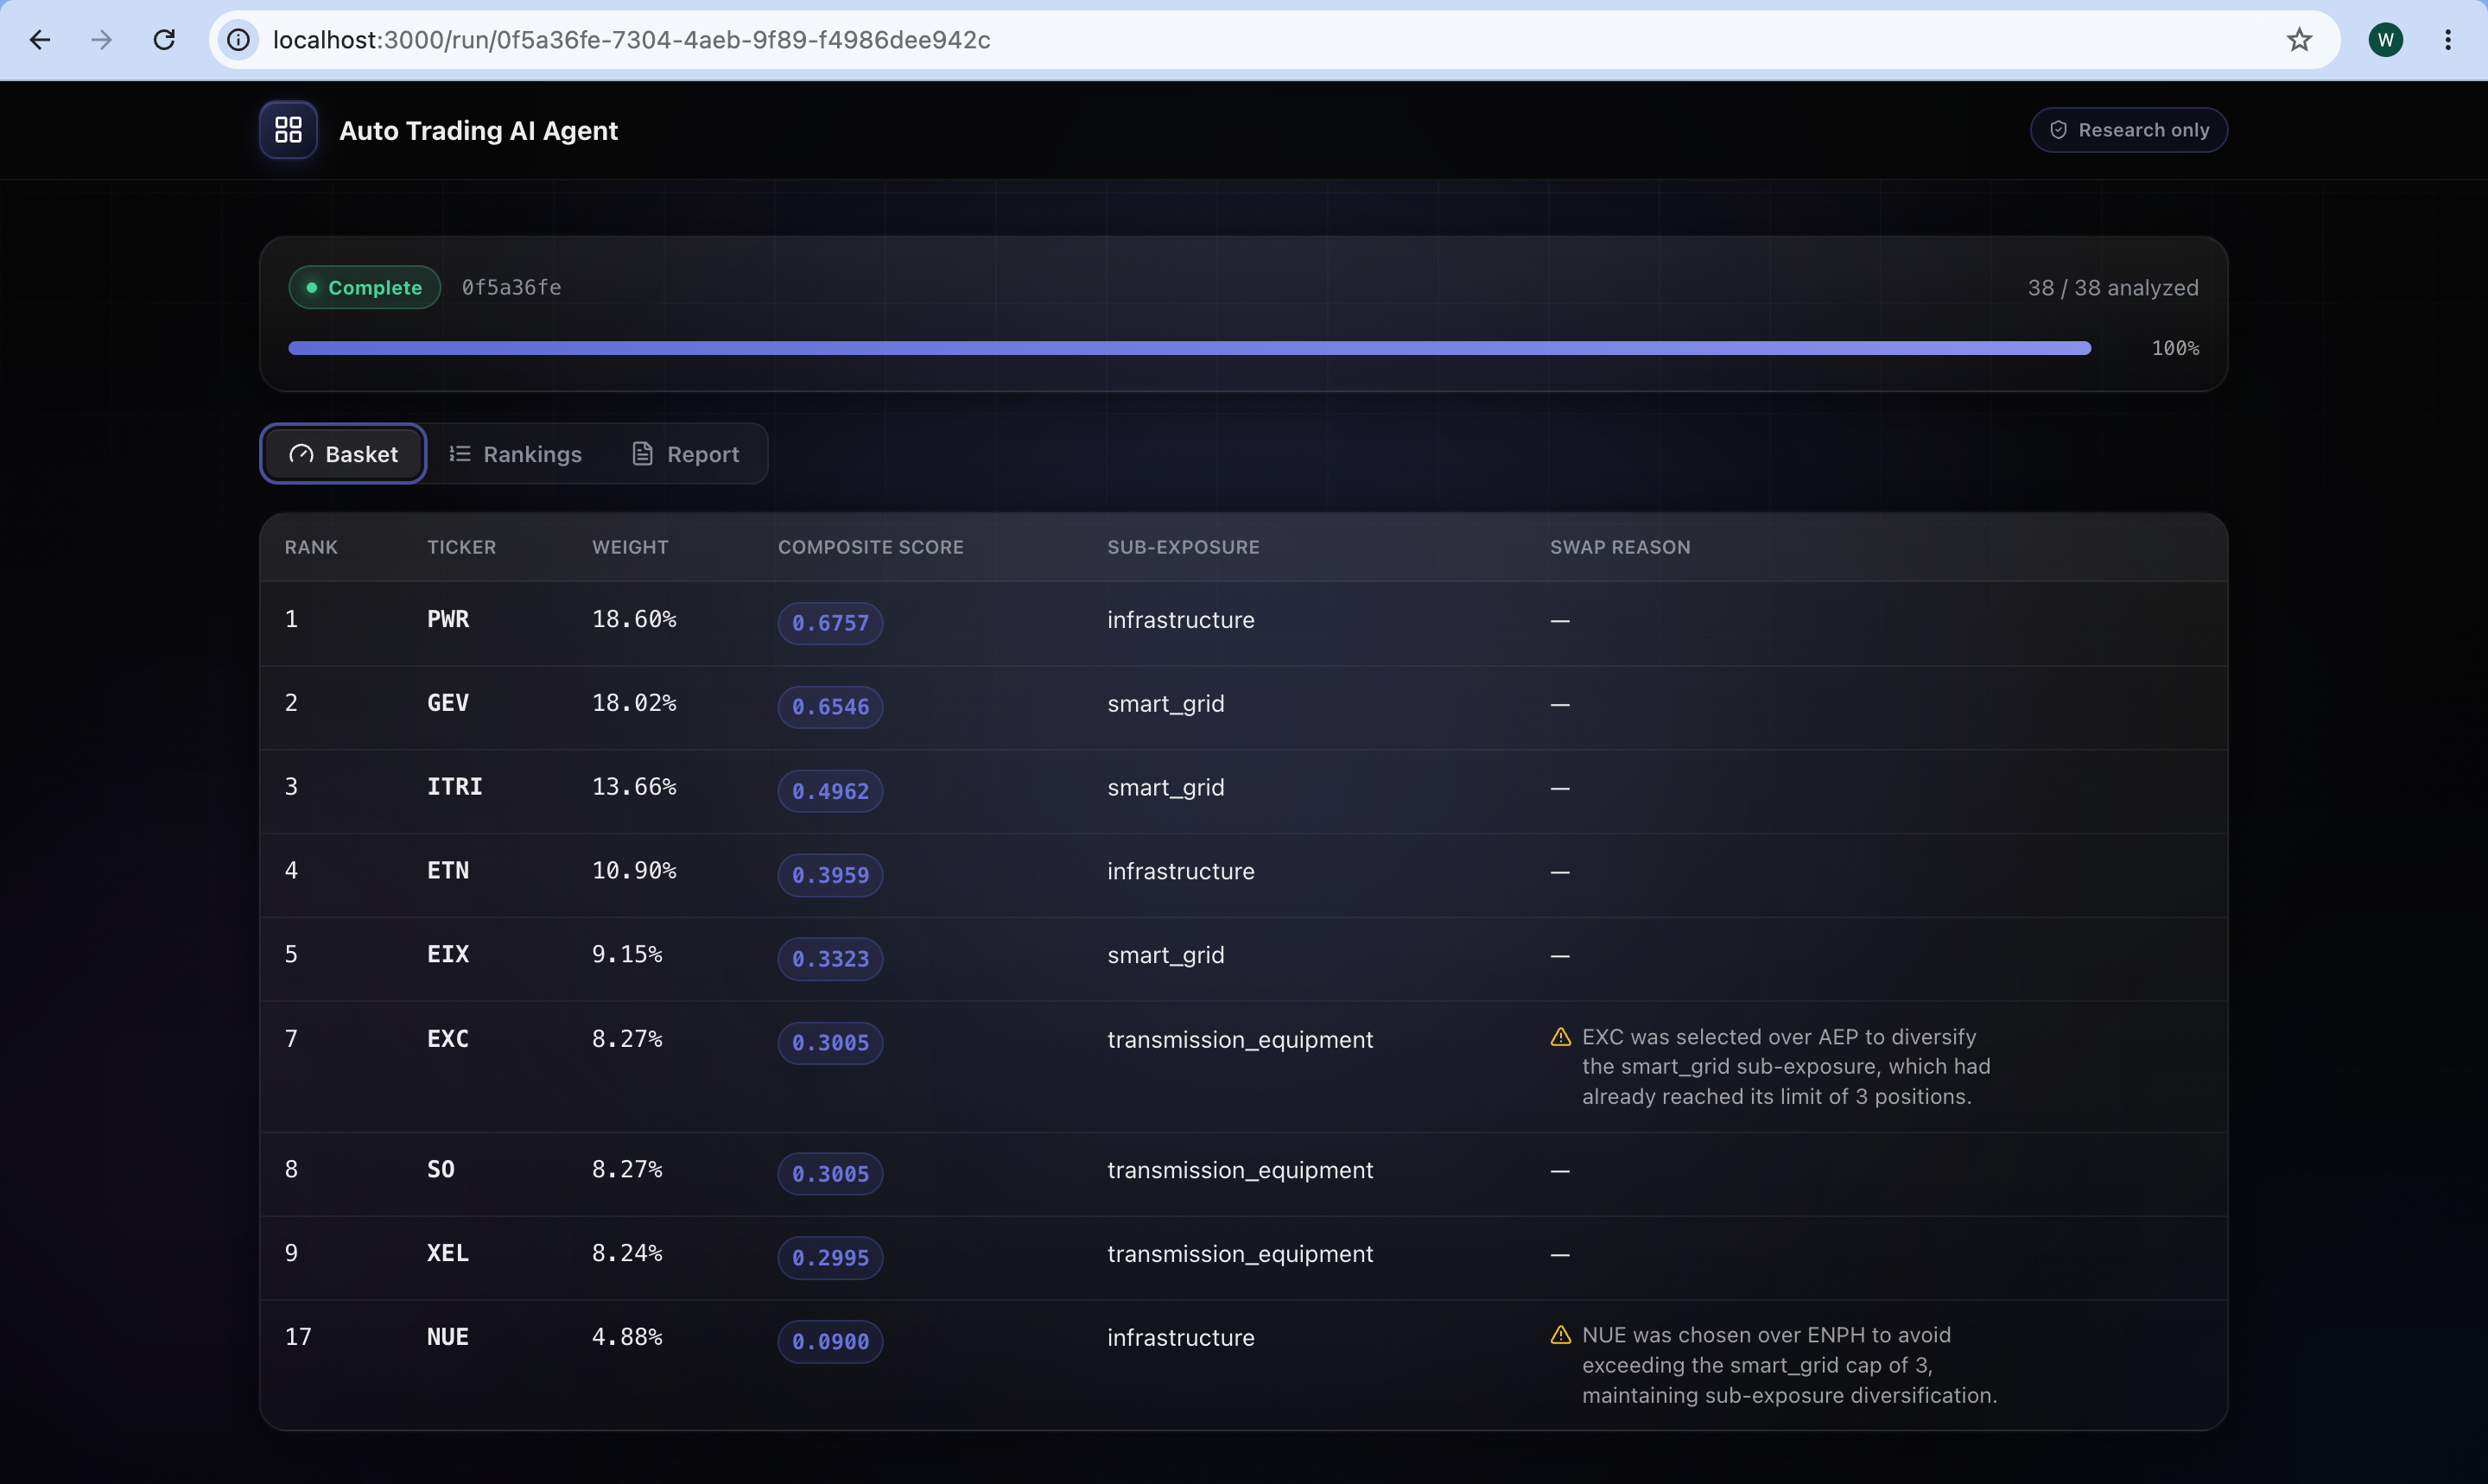2488x1484 pixels.
Task: Click smart_grid sub-exposure in the GEV row
Action: coord(1166,704)
